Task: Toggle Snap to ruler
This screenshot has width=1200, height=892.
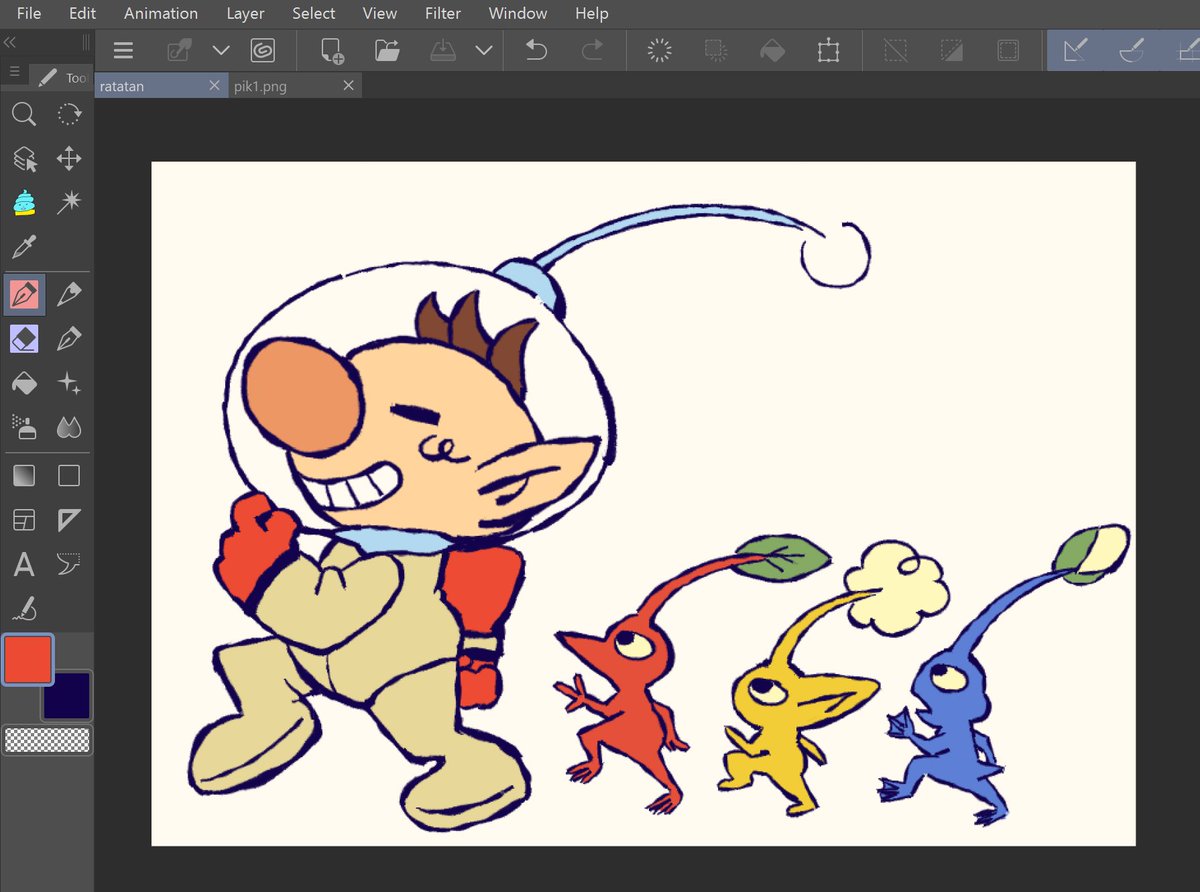Action: pyautogui.click(x=1076, y=50)
